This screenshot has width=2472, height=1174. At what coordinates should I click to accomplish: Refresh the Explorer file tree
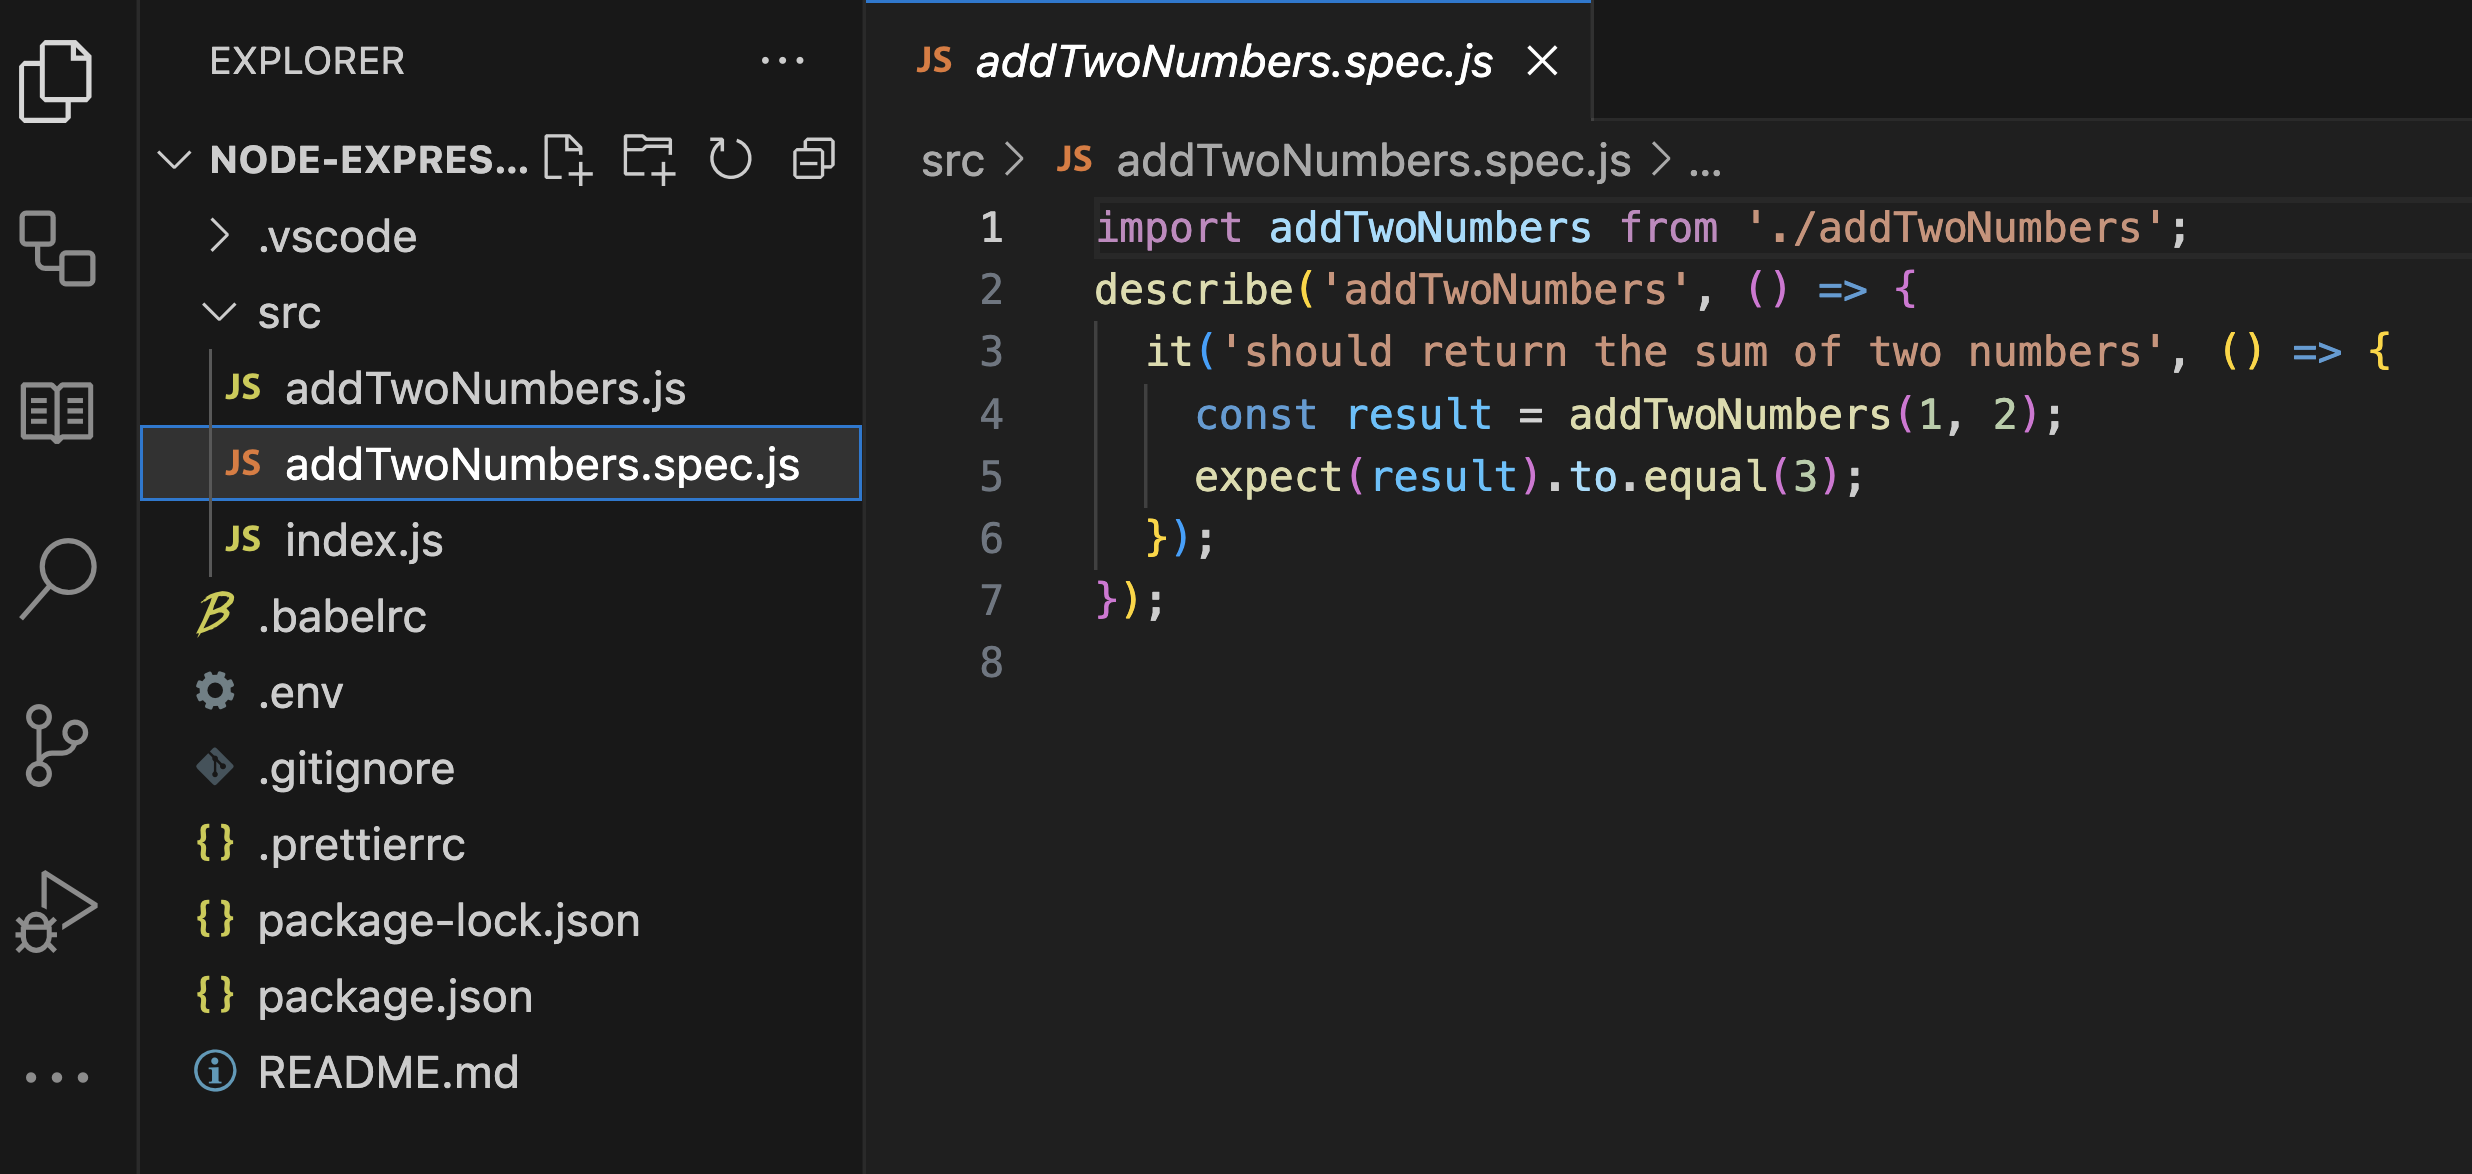click(730, 159)
